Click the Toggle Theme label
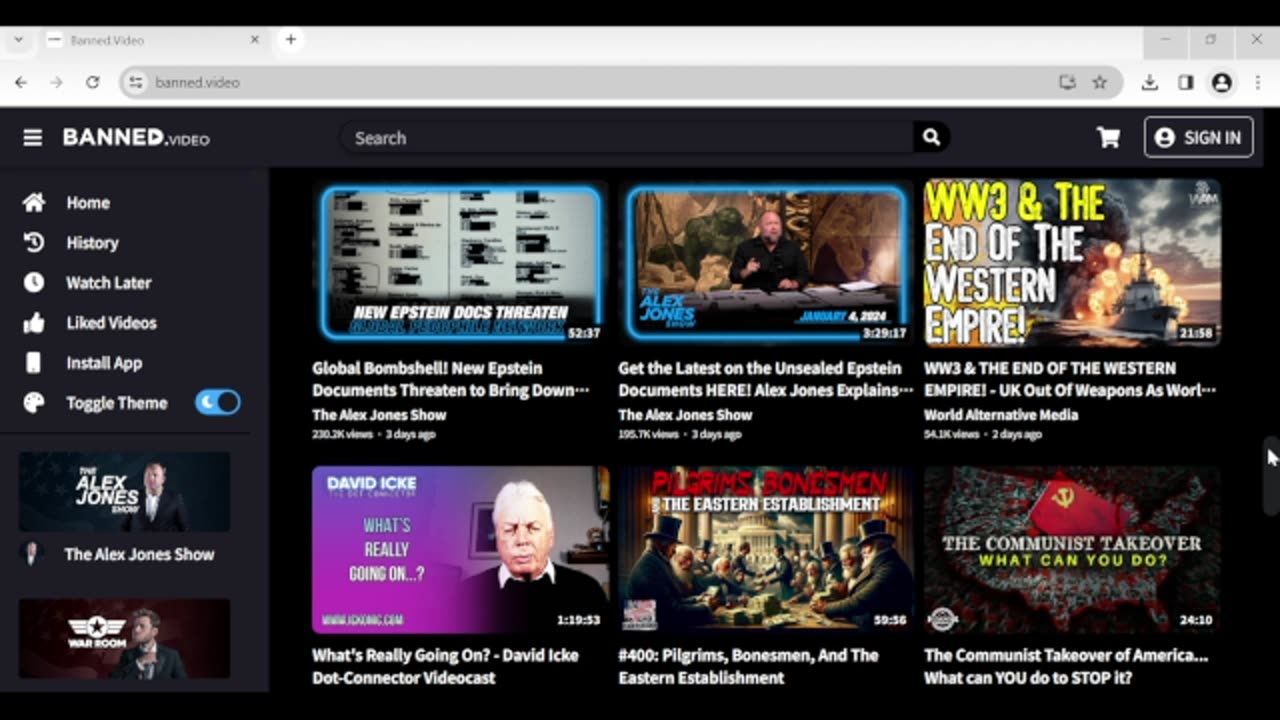This screenshot has height=720, width=1280. click(117, 402)
